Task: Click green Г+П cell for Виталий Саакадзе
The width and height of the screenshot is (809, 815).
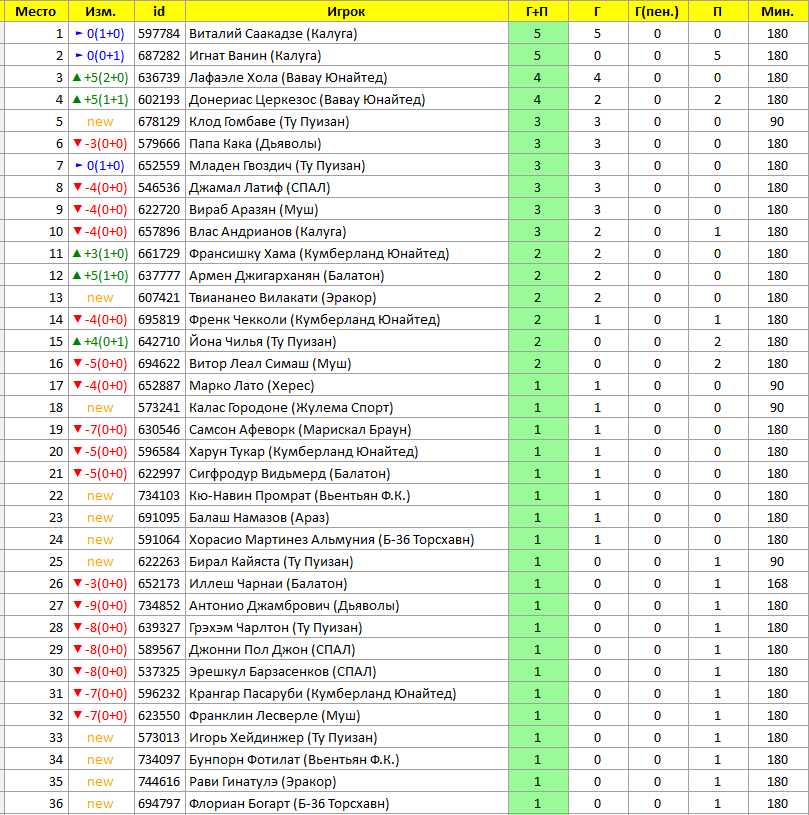Action: pos(538,34)
